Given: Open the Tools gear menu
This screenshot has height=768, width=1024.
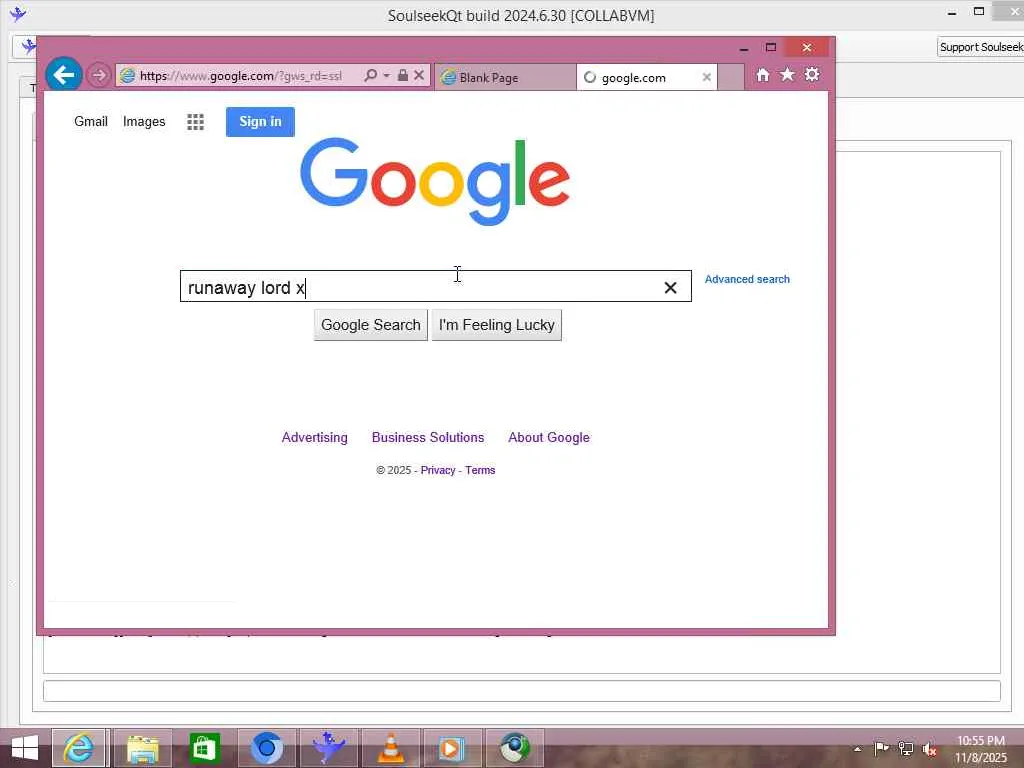Looking at the screenshot, I should click(812, 74).
